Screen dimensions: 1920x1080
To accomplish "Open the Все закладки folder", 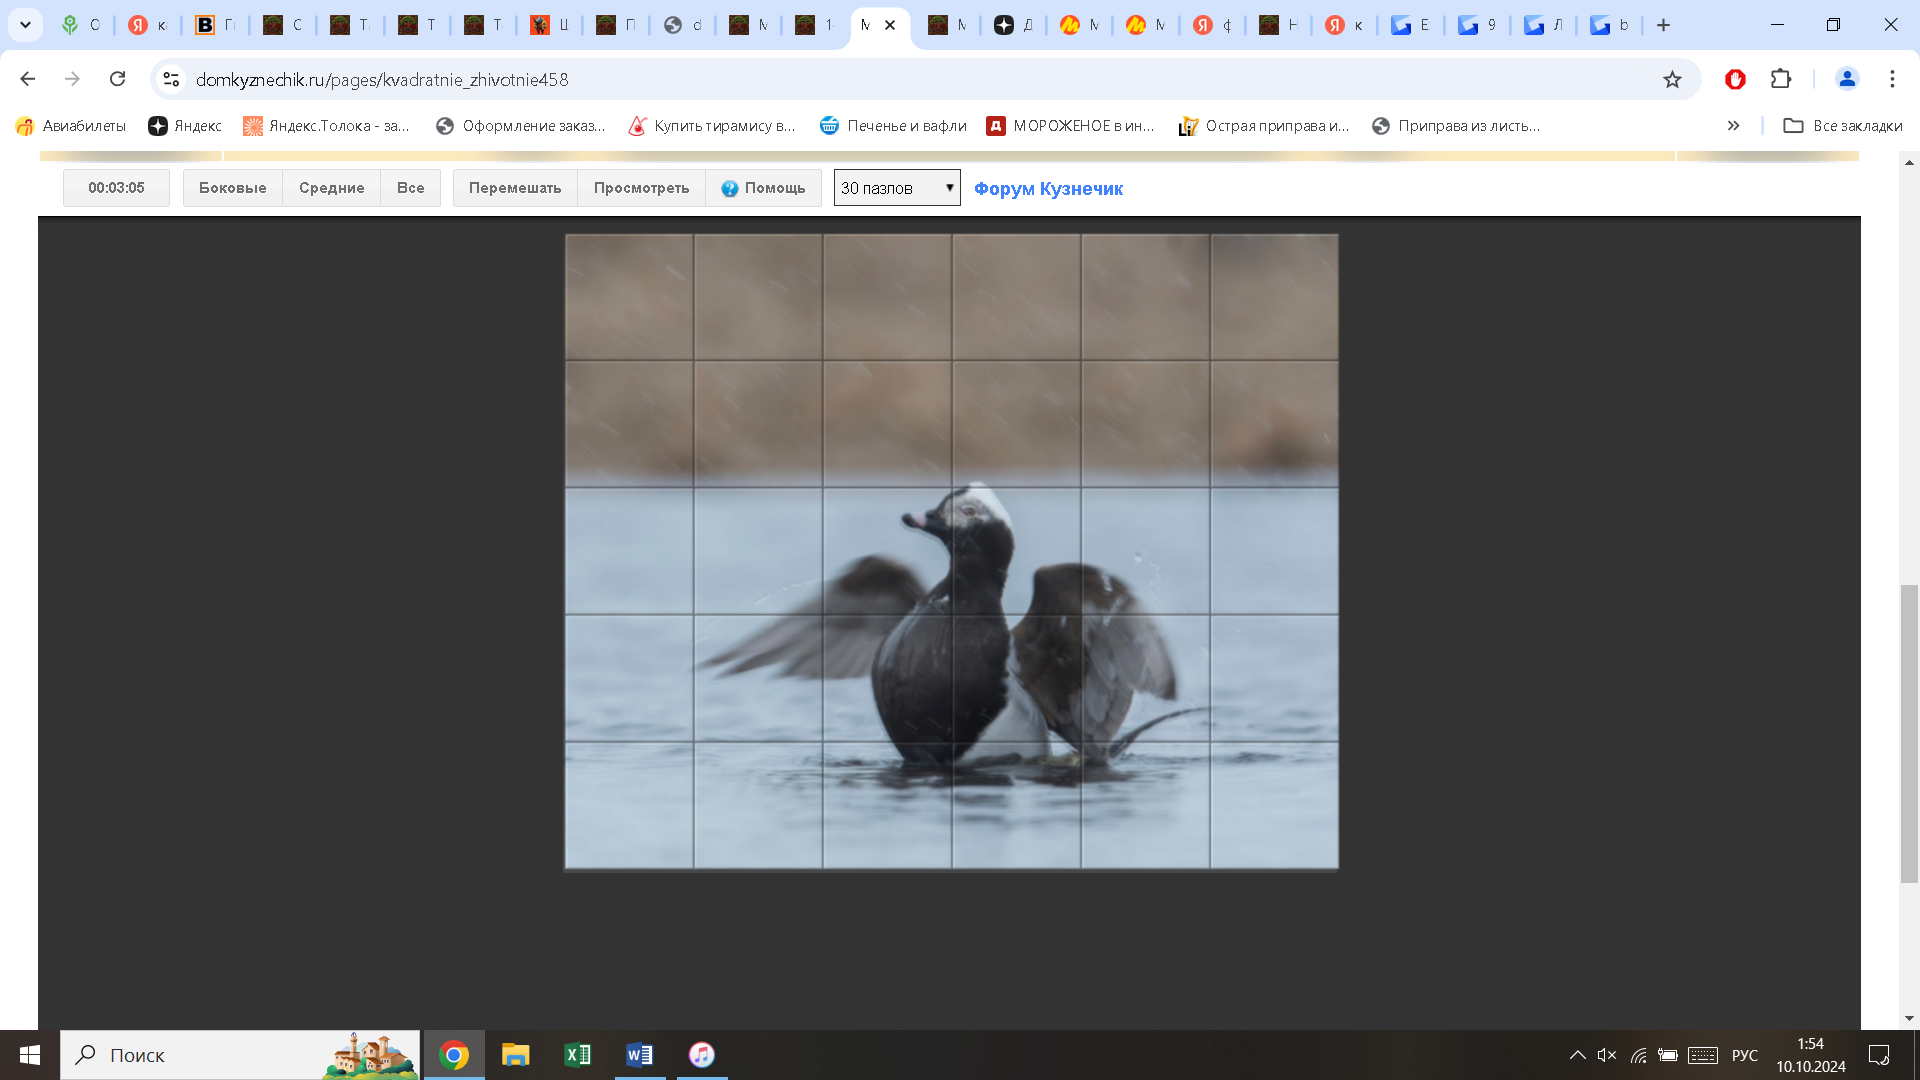I will click(1843, 125).
